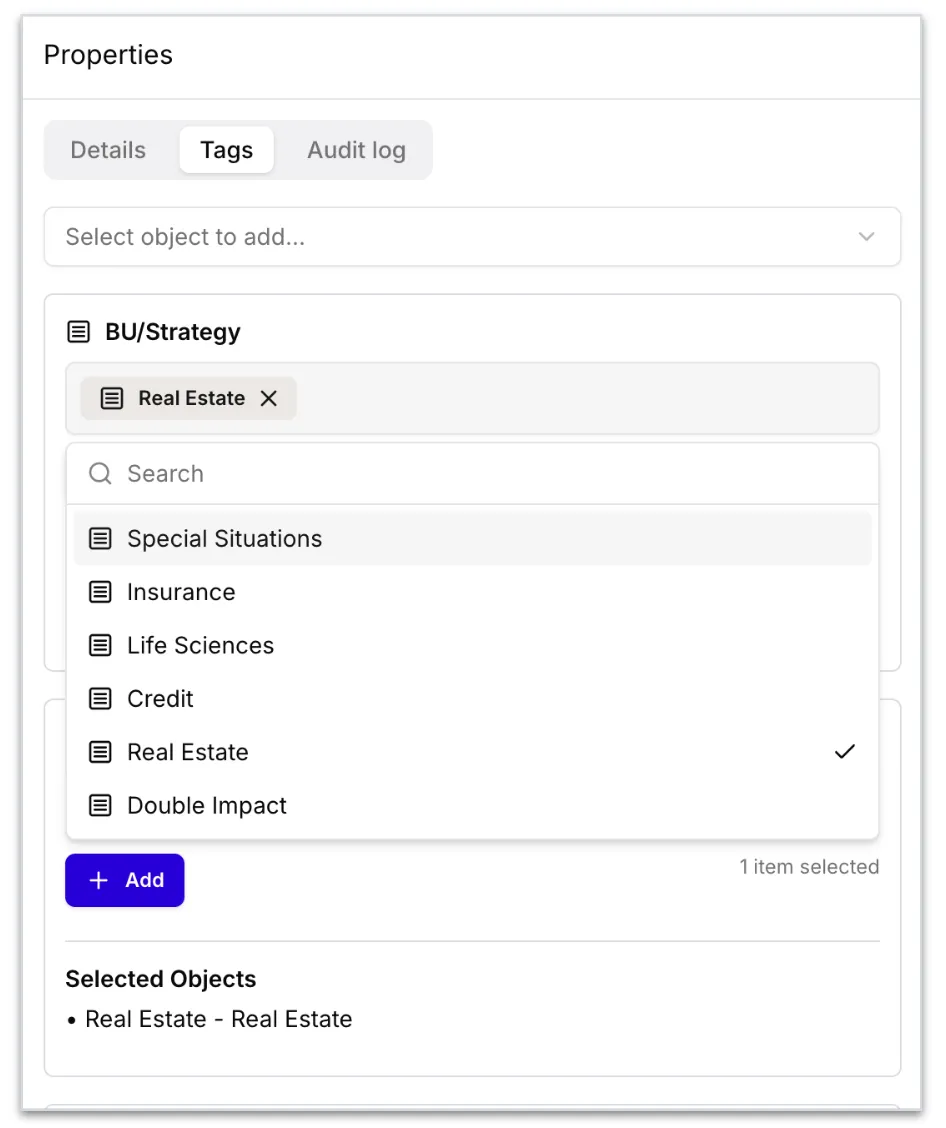Viewport: 946px width, 1128px height.
Task: Open the 'Select object to add' dropdown
Action: tap(472, 237)
